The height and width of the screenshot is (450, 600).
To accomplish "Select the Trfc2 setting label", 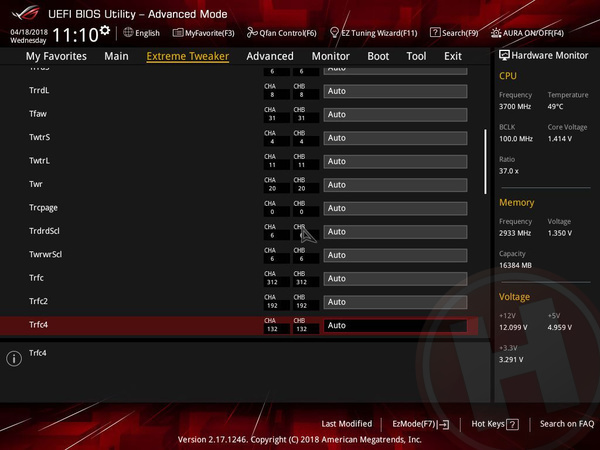I will [38, 301].
